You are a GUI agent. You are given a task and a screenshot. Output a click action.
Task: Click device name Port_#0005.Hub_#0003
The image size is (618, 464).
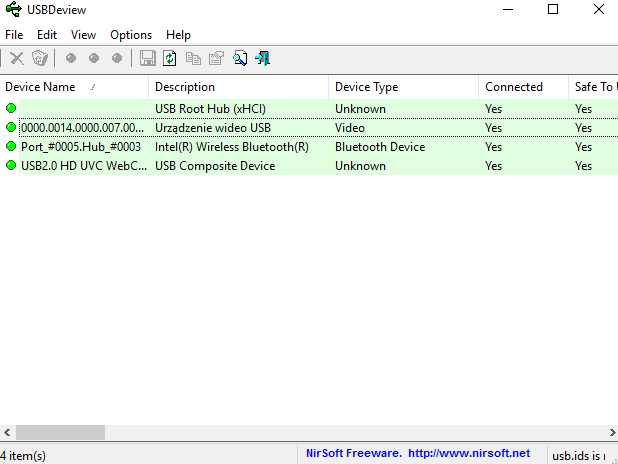pos(81,147)
